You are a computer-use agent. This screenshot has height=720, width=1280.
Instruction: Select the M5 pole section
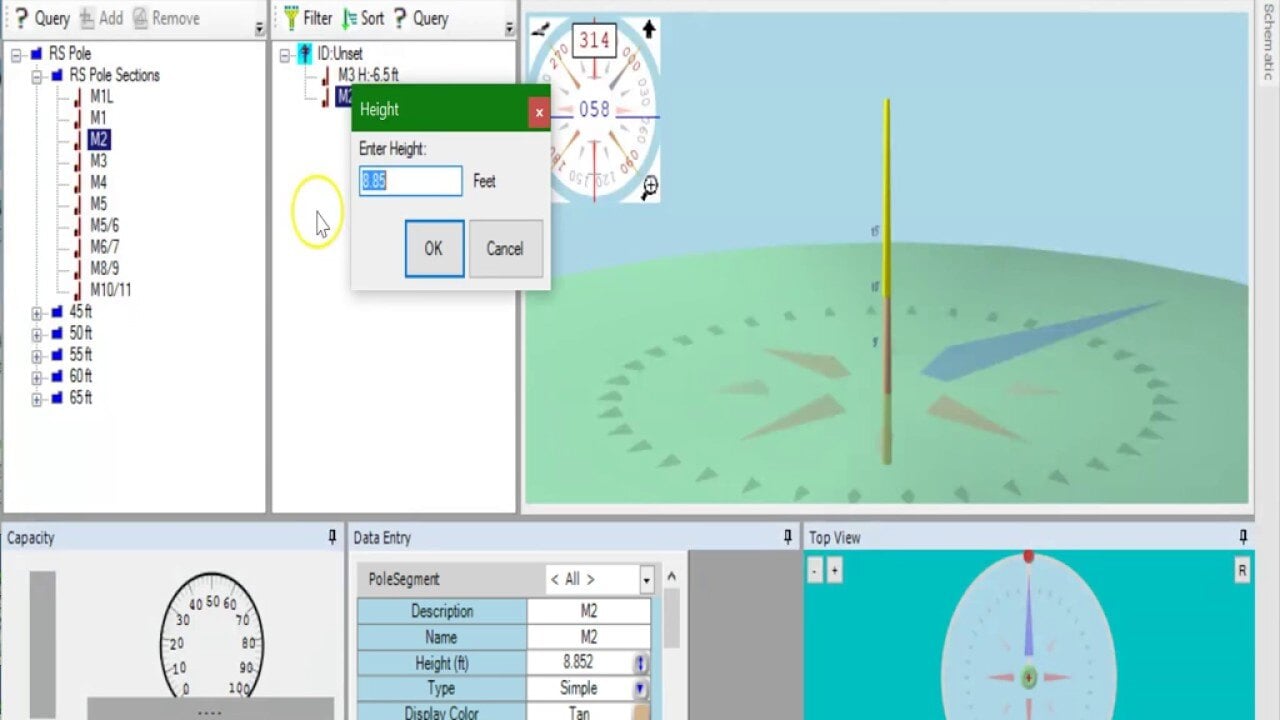[98, 204]
